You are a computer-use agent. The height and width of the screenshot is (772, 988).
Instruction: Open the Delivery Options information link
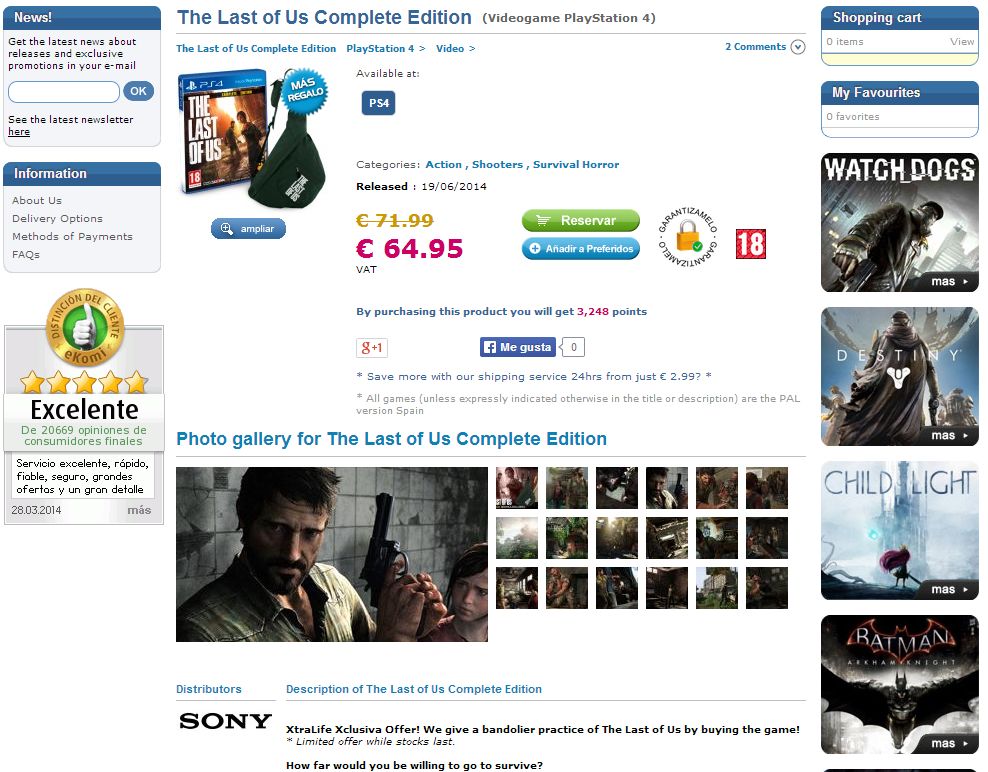click(x=57, y=219)
